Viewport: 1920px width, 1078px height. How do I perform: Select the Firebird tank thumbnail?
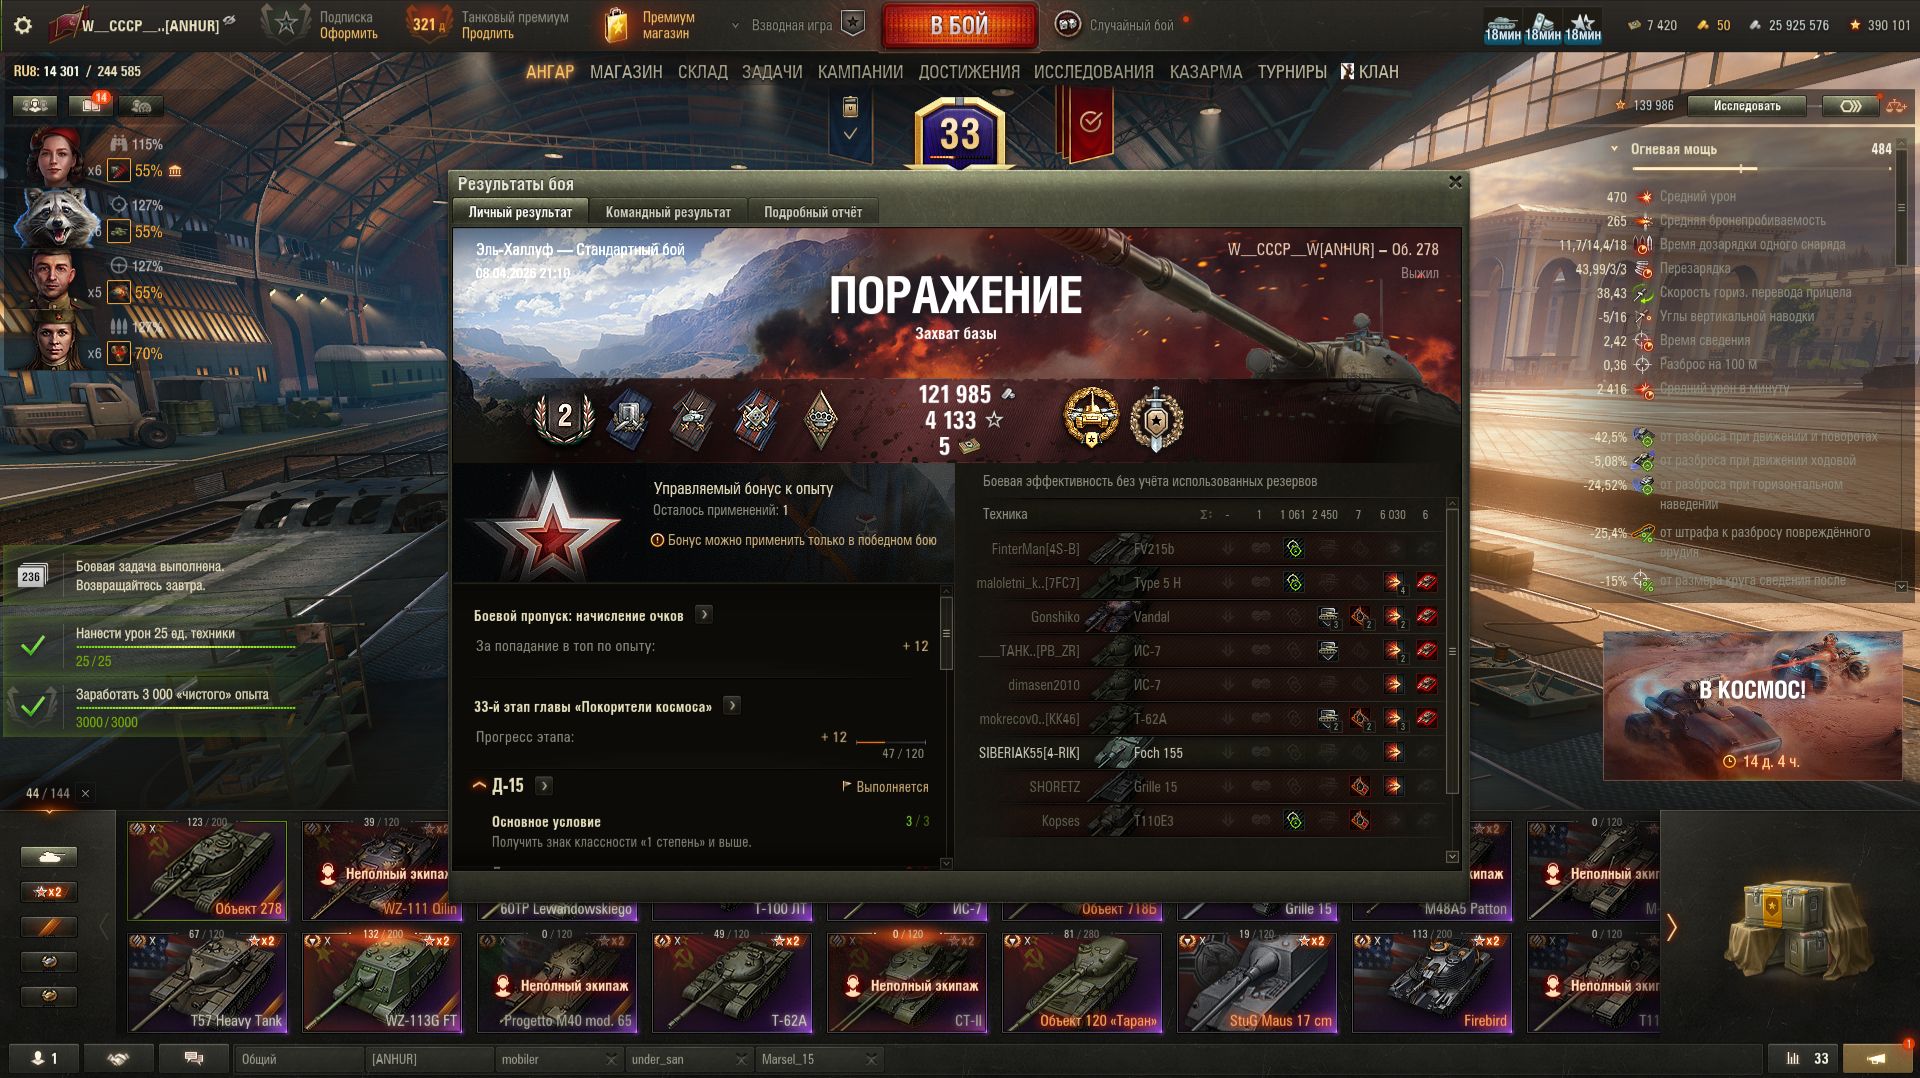[1432, 981]
